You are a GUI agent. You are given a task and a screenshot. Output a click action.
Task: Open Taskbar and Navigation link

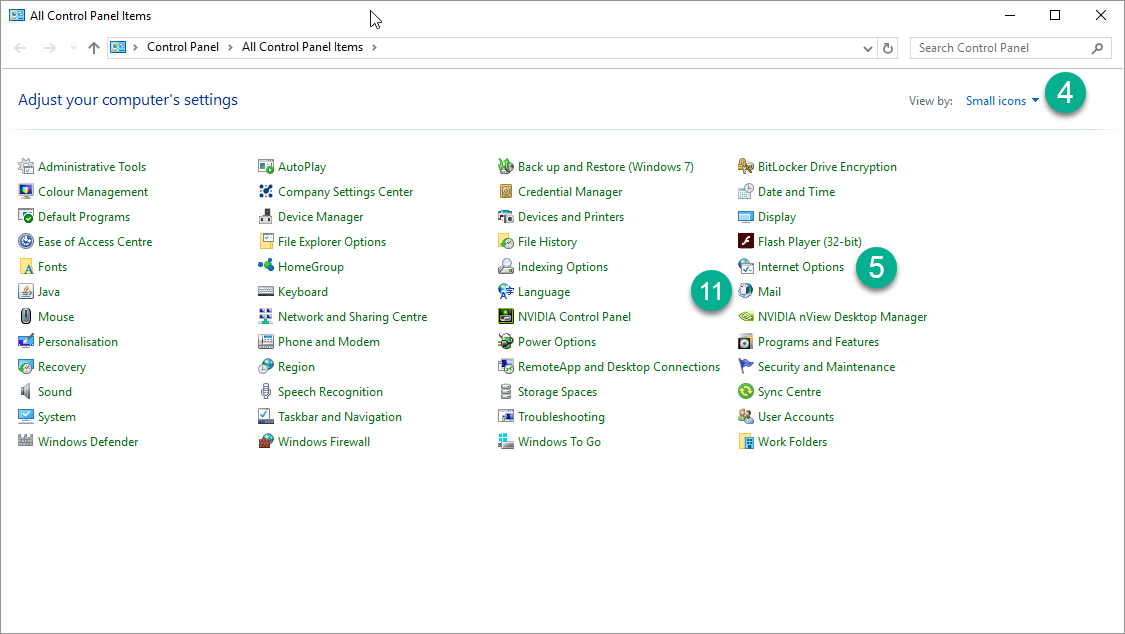(339, 417)
